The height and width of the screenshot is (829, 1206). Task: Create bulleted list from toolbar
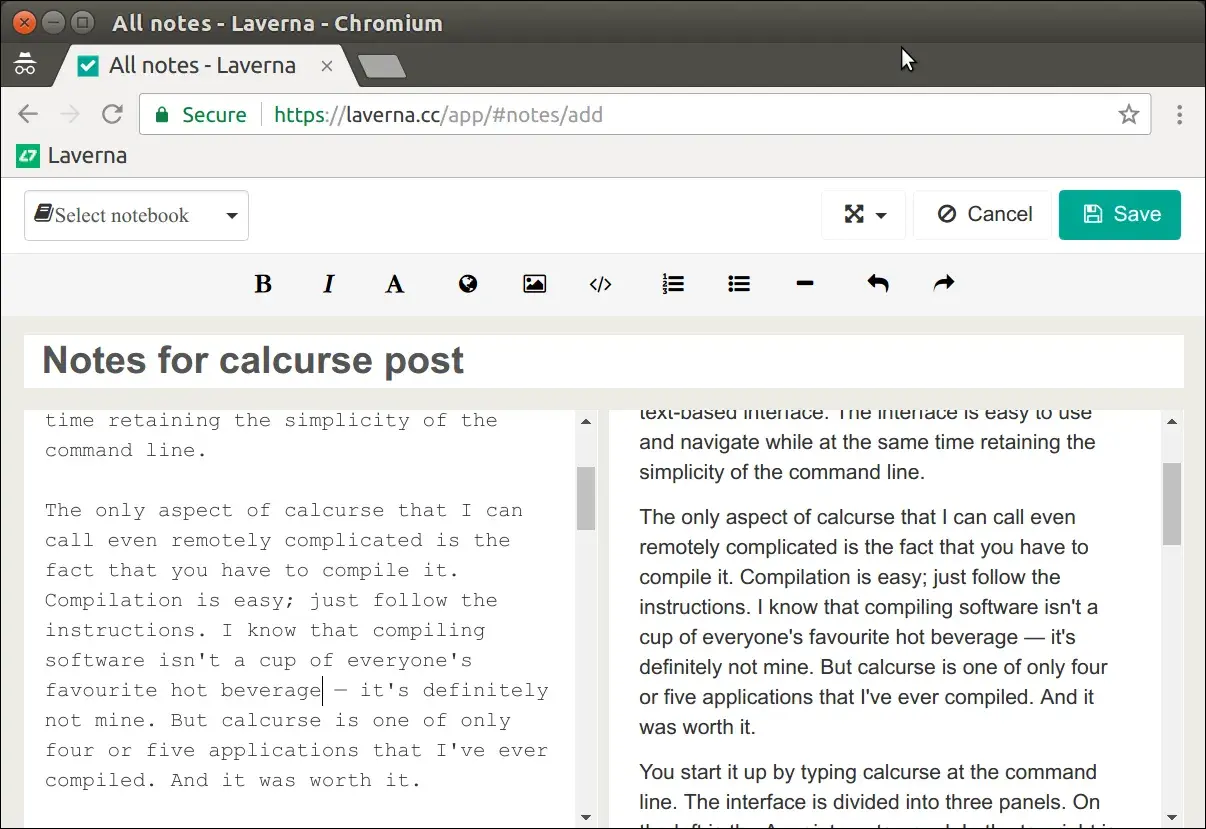pyautogui.click(x=739, y=284)
